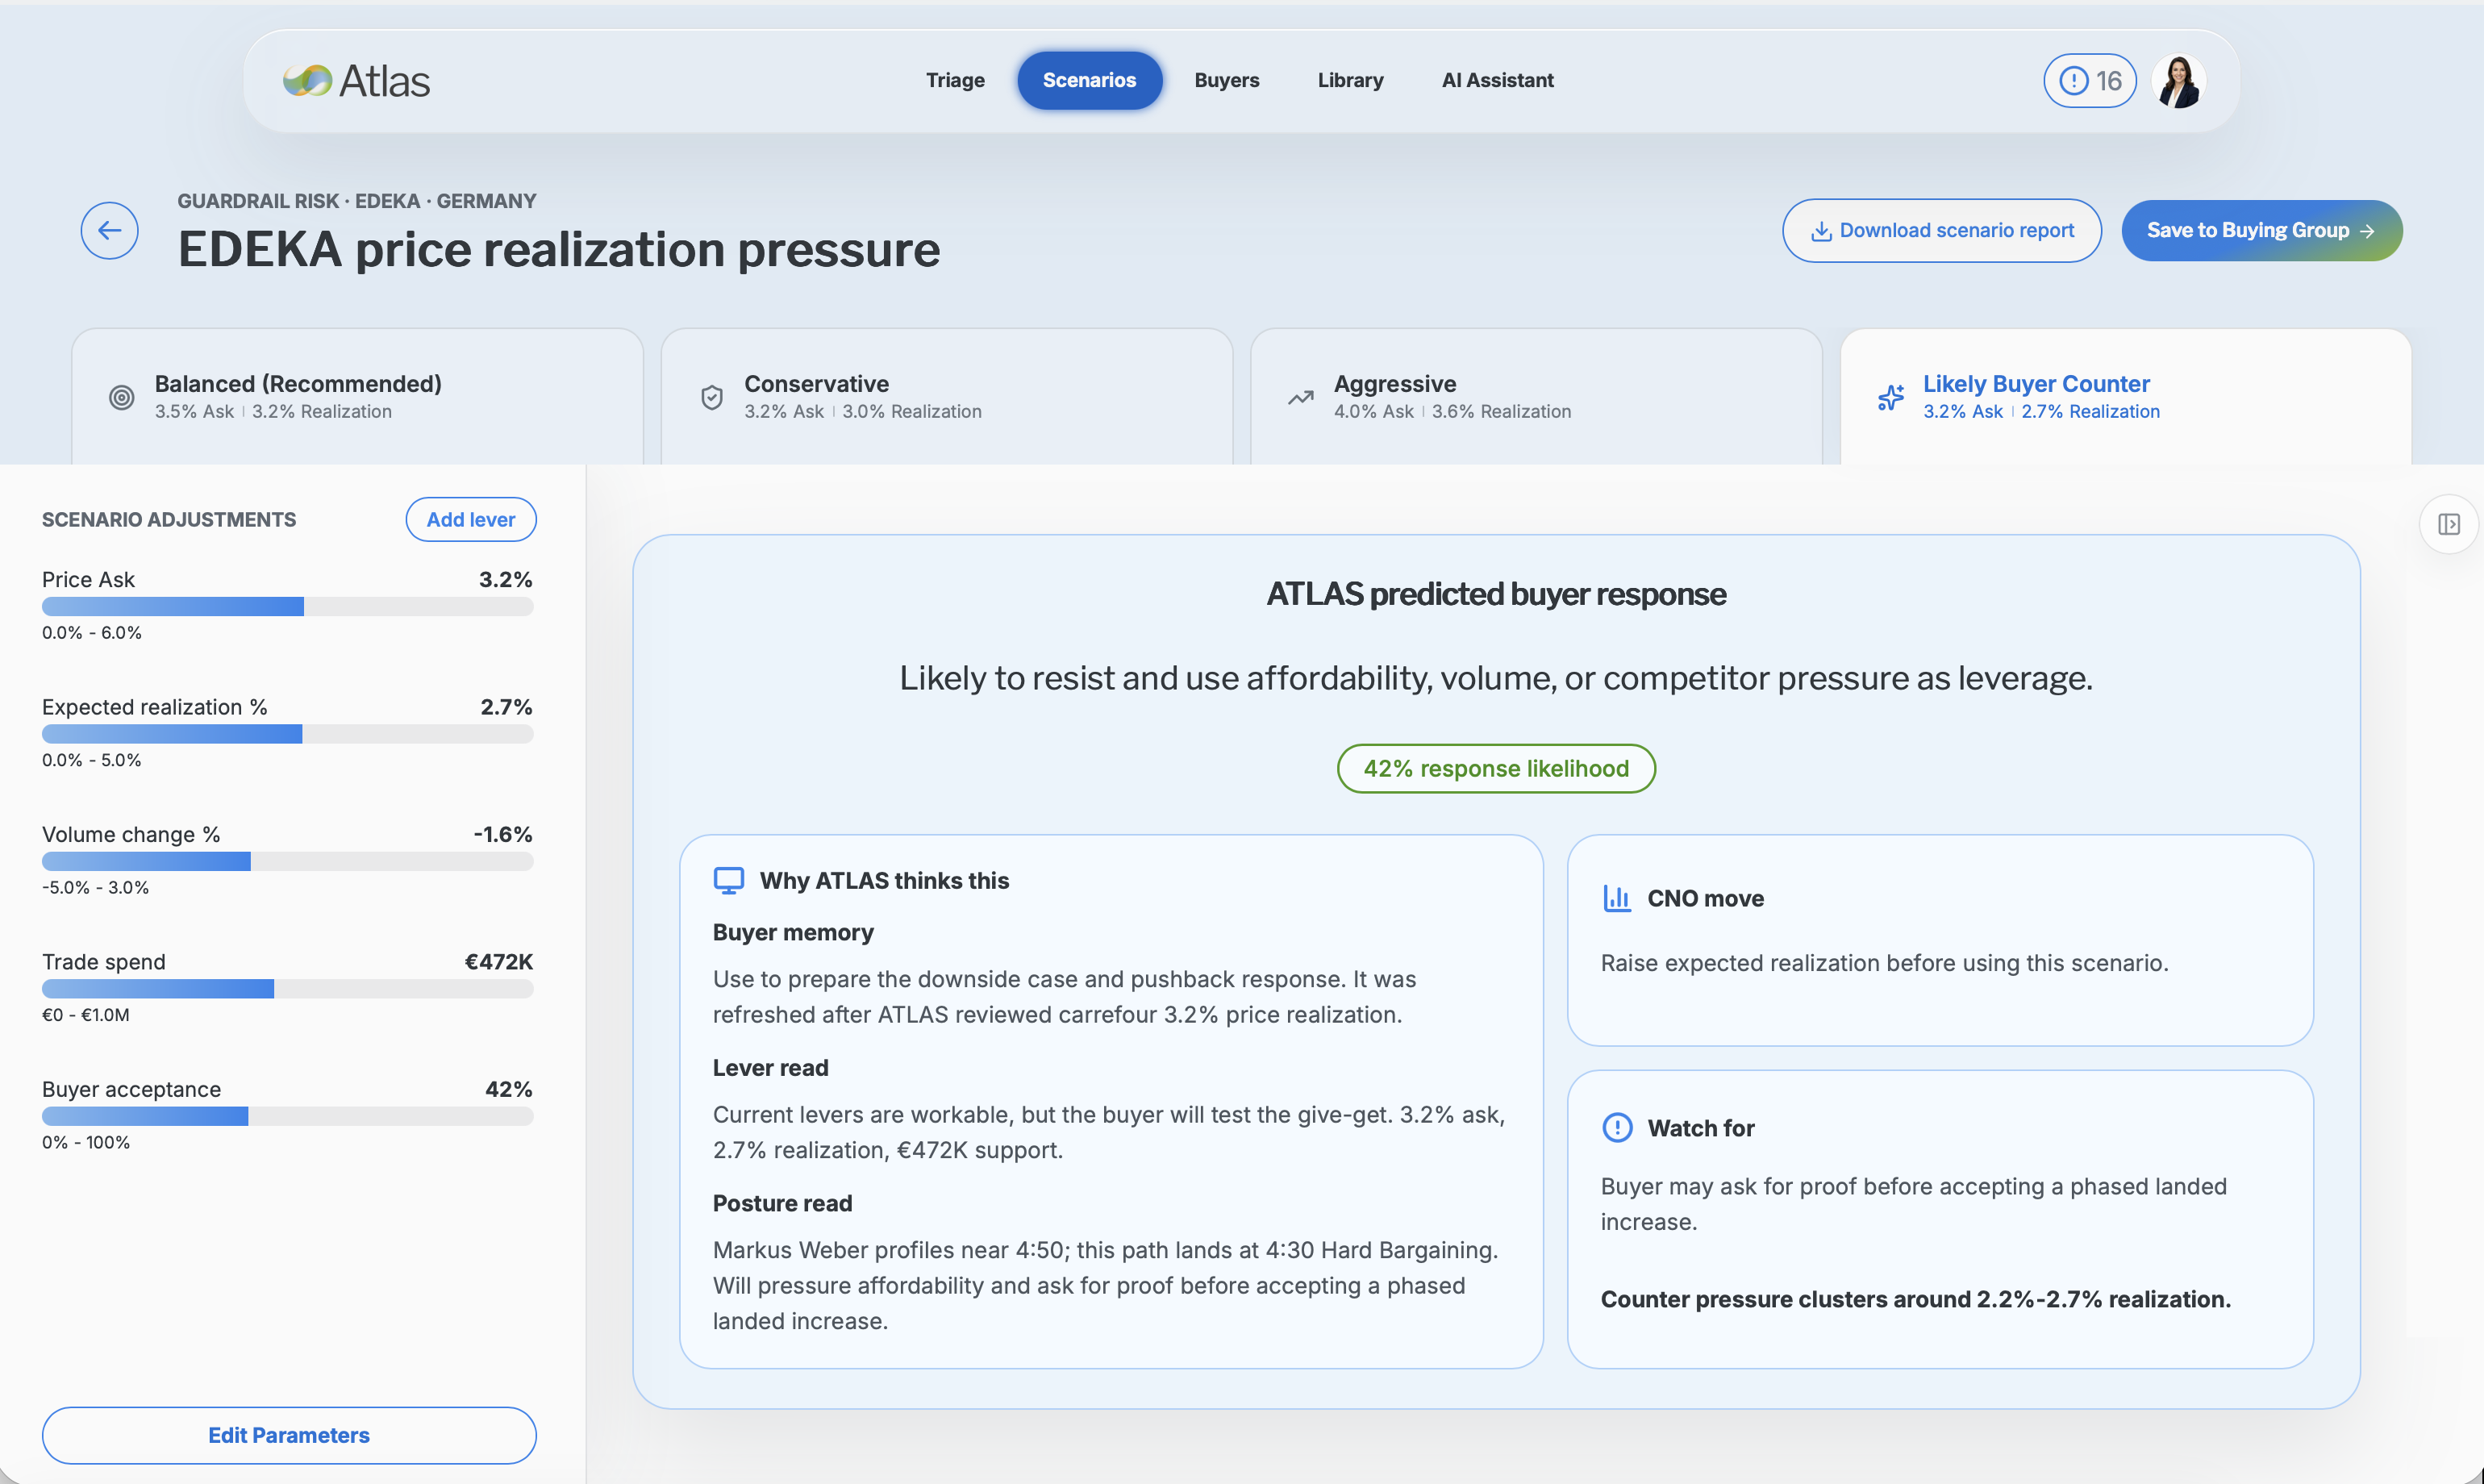Viewport: 2484px width, 1484px height.
Task: Click the Price Ask 3.2% value
Action: coord(506,580)
